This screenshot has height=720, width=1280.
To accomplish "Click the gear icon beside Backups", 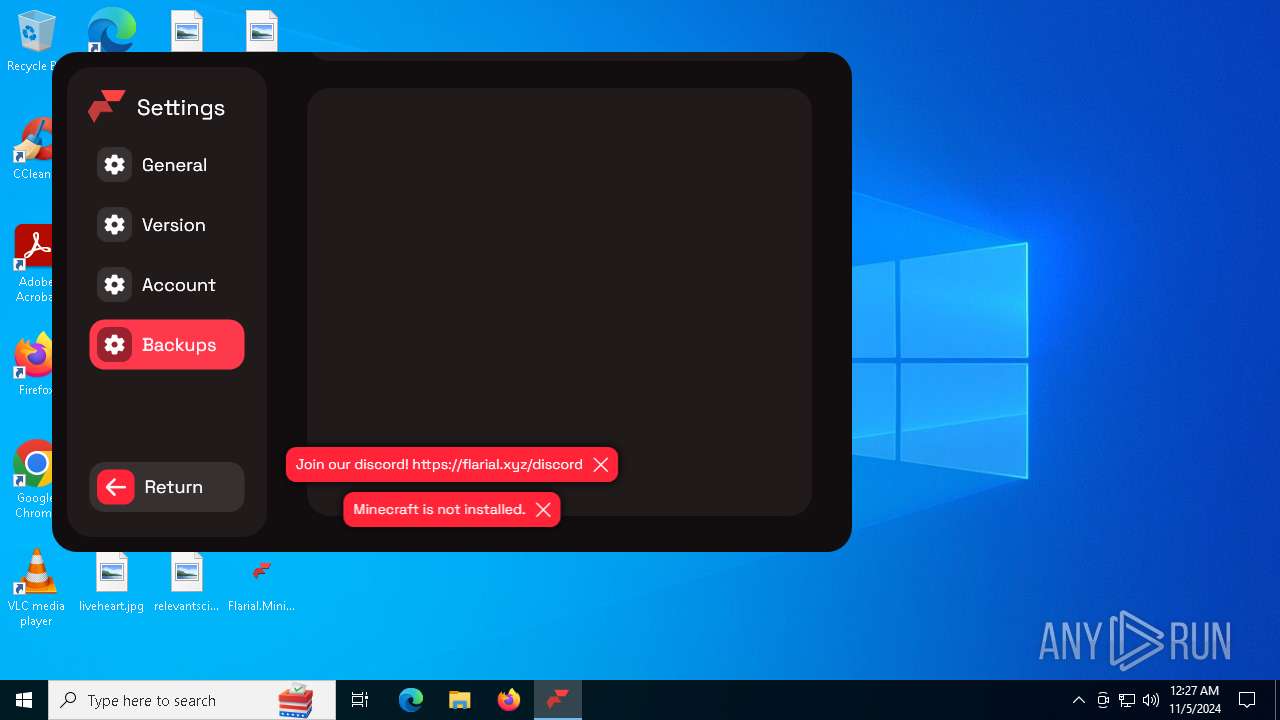I will tap(115, 345).
